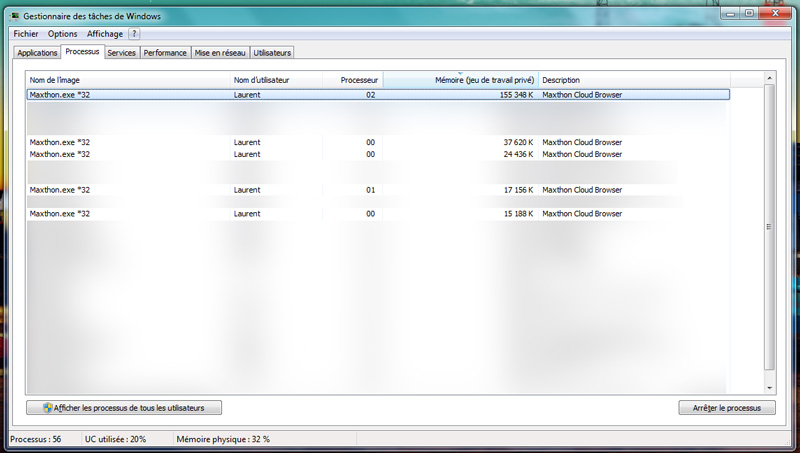Click Task Manager icon in title bar
Viewport: 800px width, 453px height.
coord(14,16)
